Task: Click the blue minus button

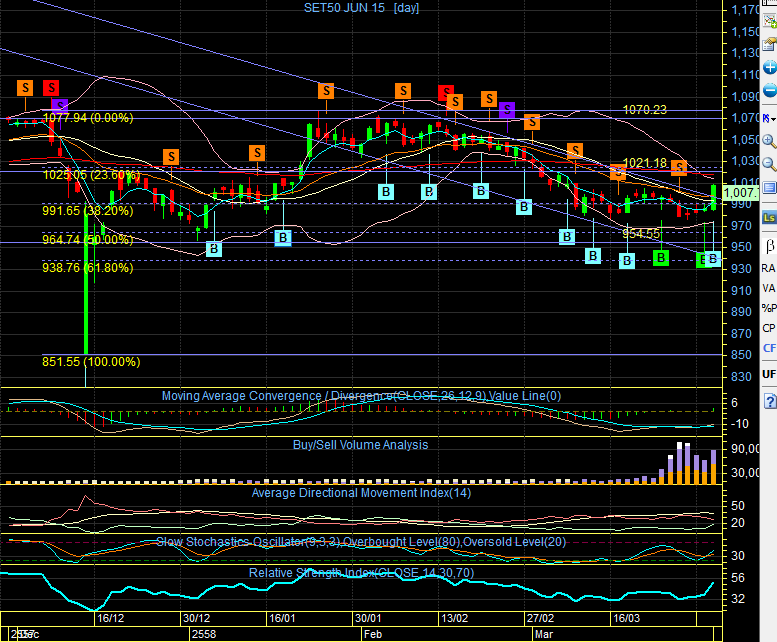Action: [x=770, y=91]
